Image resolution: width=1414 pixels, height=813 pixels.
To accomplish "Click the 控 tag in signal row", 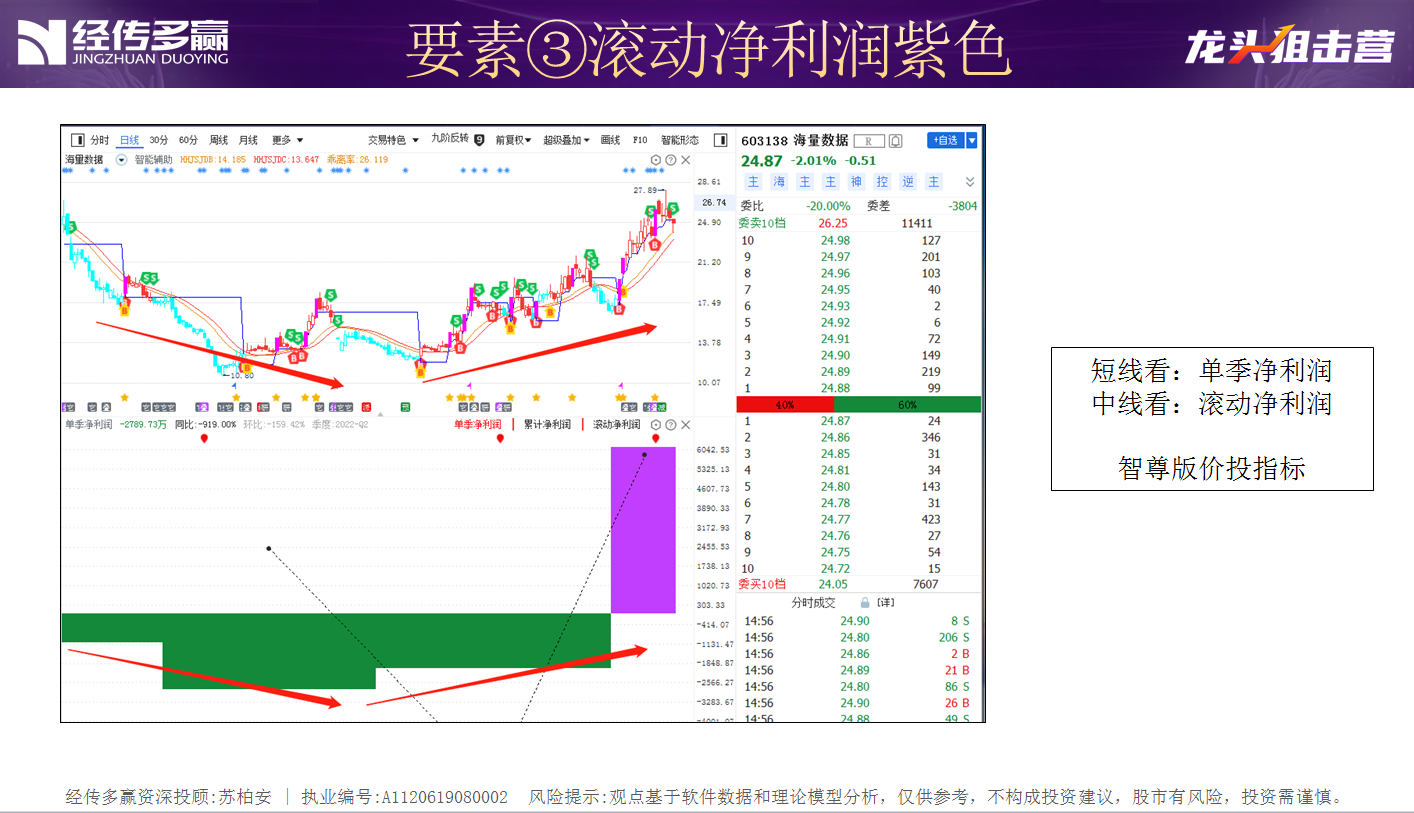I will (x=882, y=181).
